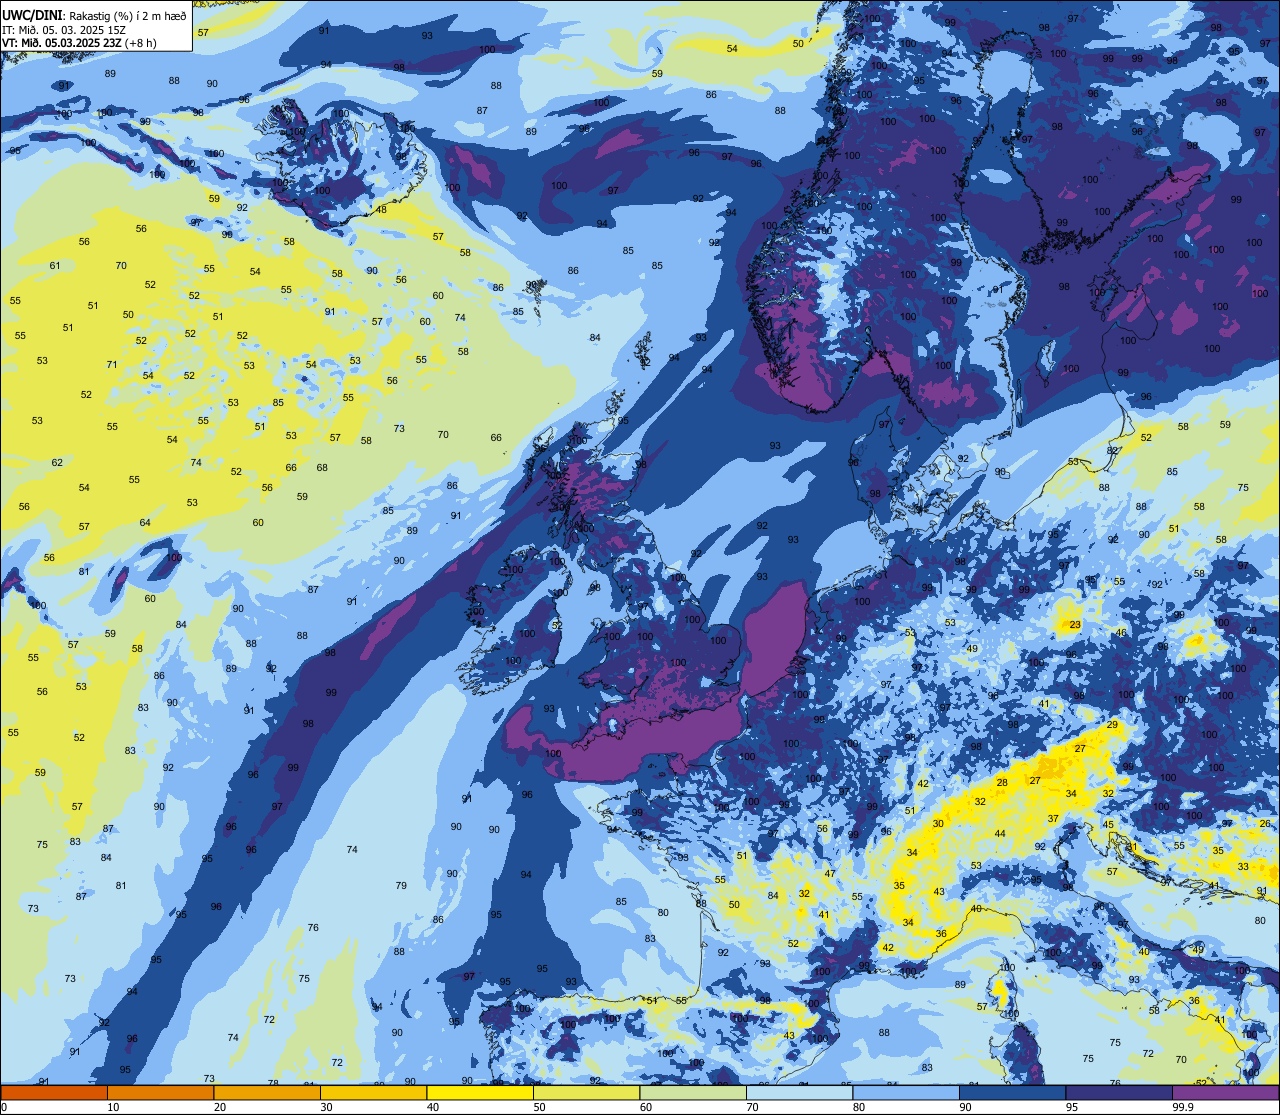
Task: Click the legend tick label 20
Action: 219,1107
